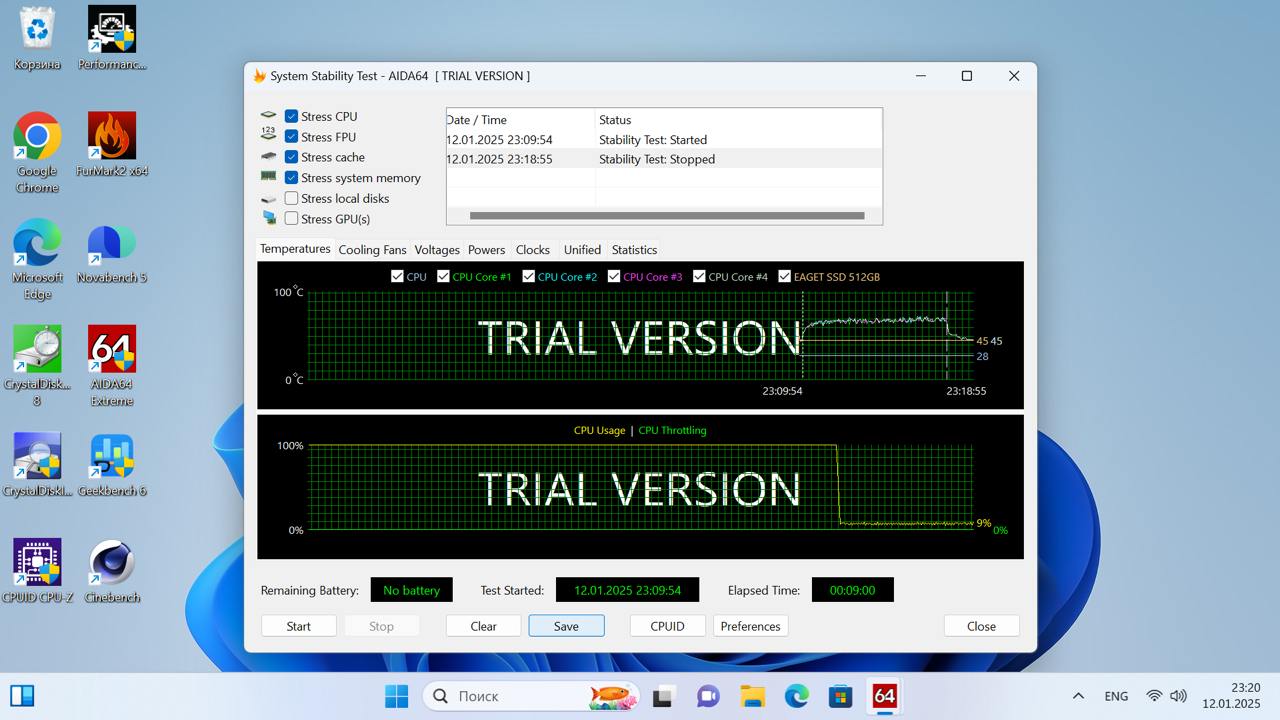Click the AIDA64 flame icon in the title bar
The height and width of the screenshot is (720, 1280).
pos(259,76)
